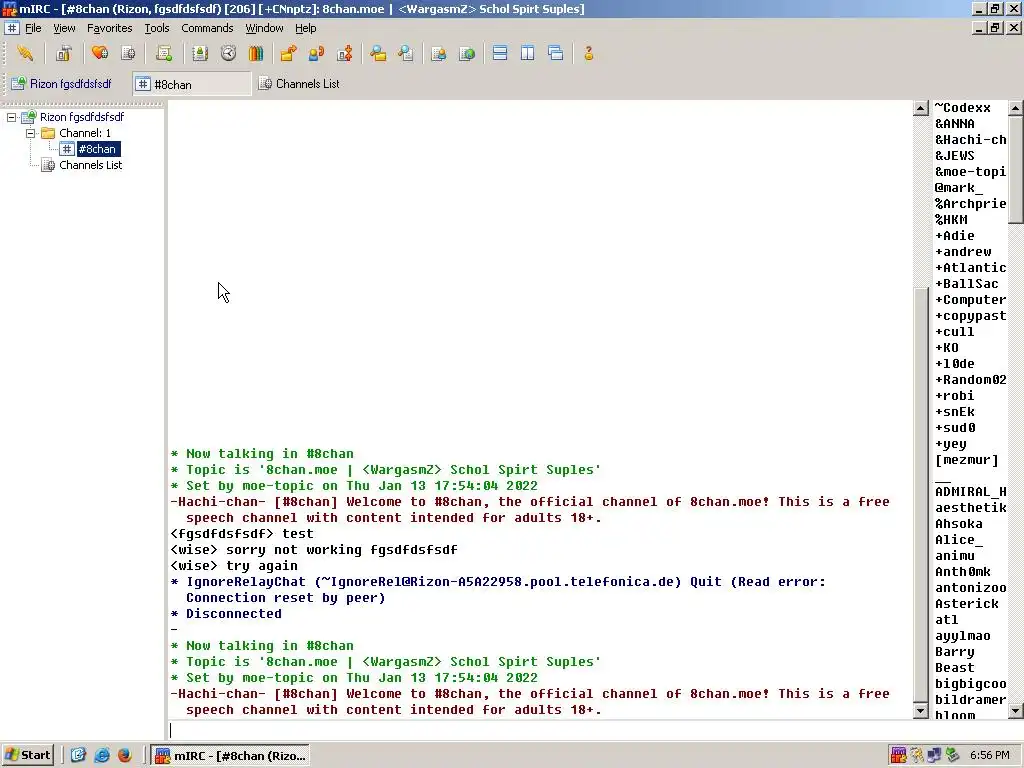The image size is (1024, 768).
Task: Click the Show Desktop quick launch icon
Action: (x=78, y=756)
